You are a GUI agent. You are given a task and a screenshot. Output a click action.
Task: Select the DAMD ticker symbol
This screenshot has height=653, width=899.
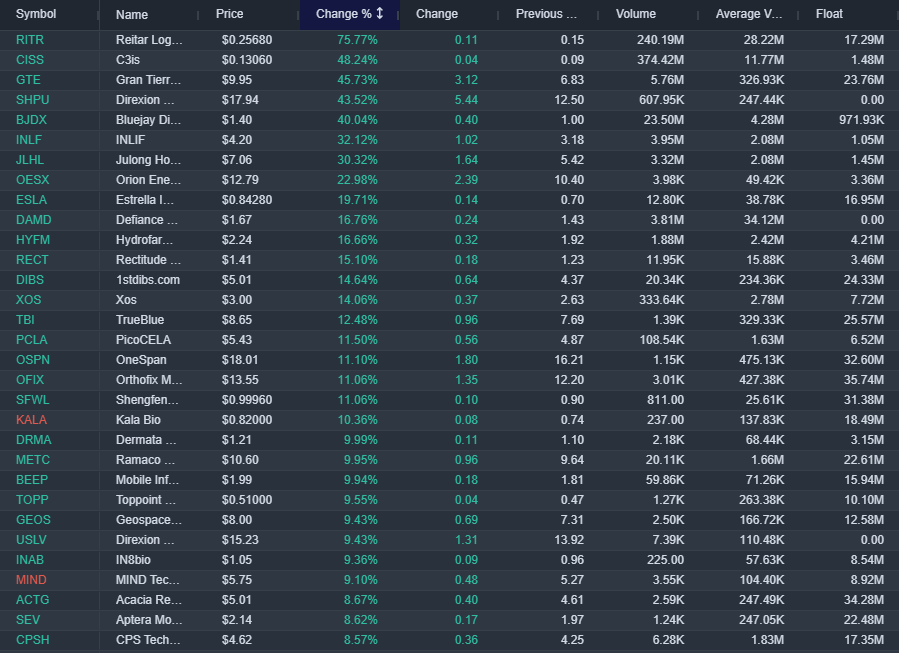(34, 220)
